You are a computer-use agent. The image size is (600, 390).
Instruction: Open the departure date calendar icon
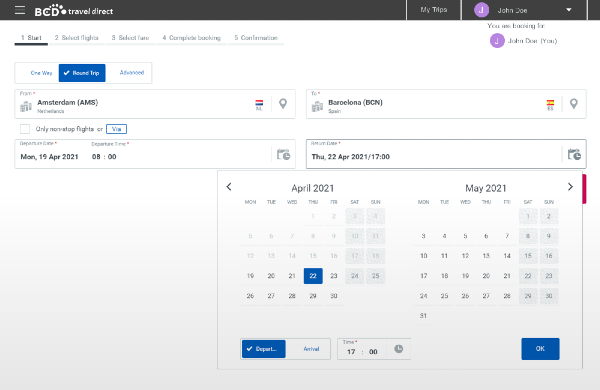[x=284, y=154]
